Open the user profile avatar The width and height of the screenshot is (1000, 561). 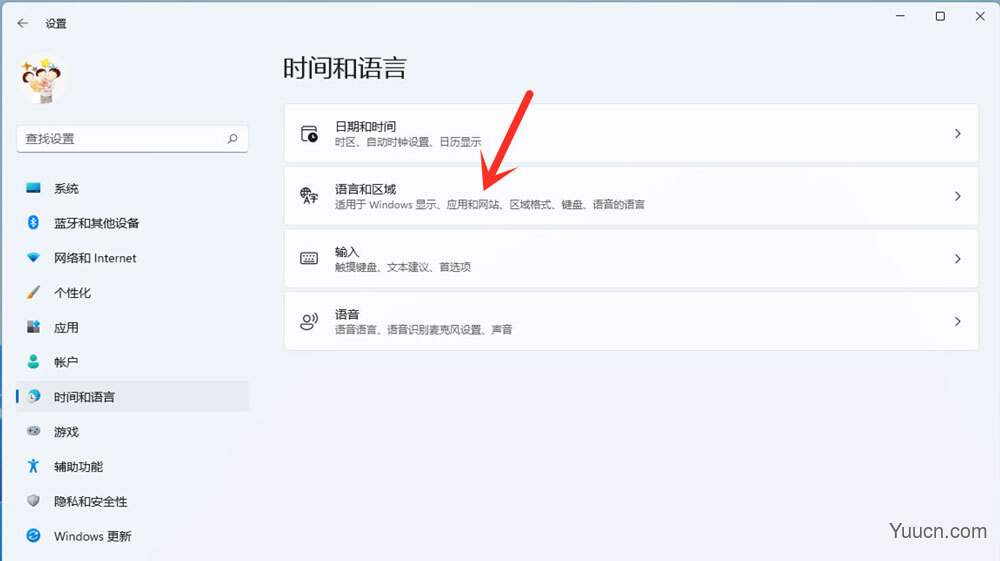41,80
